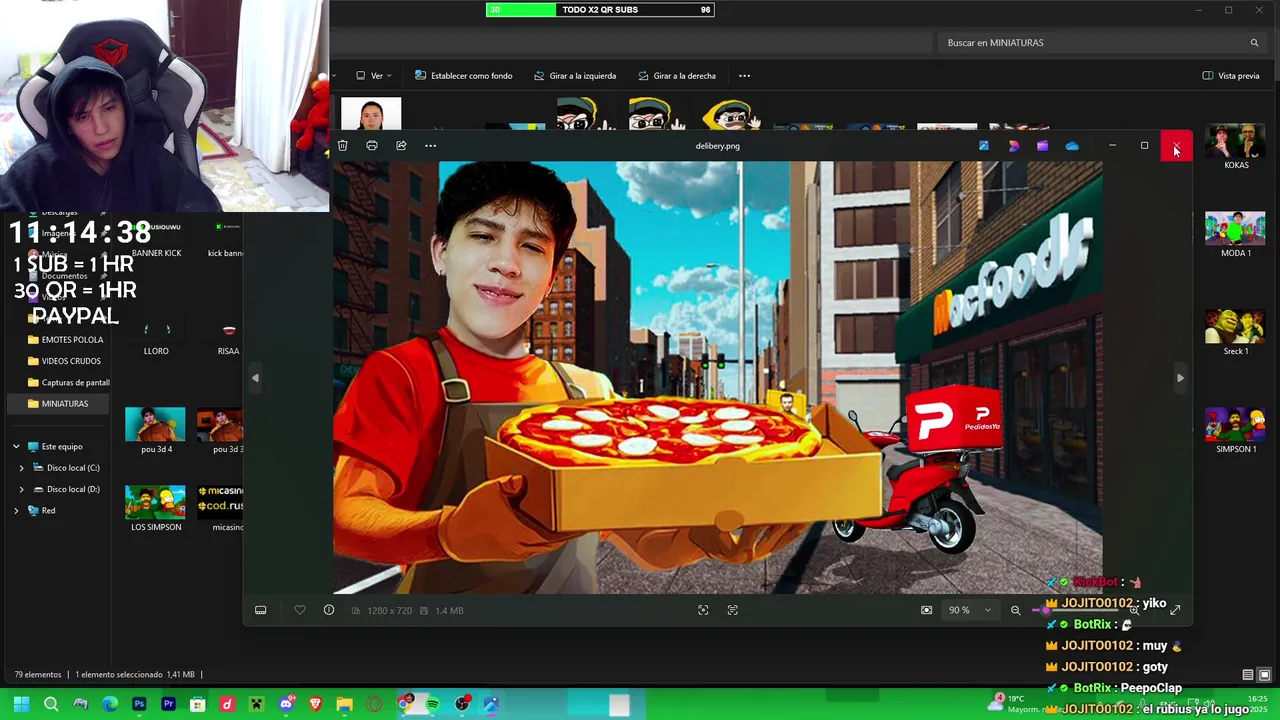1280x720 pixels.
Task: Open Spotify from taskbar
Action: 432,704
